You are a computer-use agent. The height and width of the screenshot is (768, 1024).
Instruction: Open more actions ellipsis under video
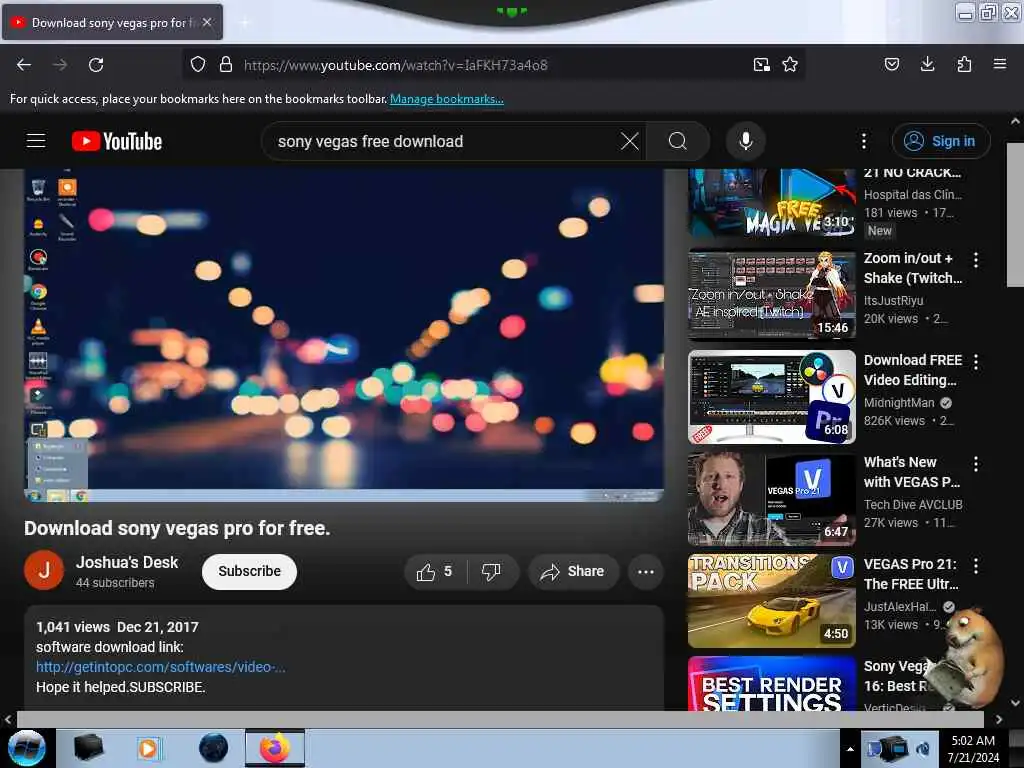[x=646, y=572]
